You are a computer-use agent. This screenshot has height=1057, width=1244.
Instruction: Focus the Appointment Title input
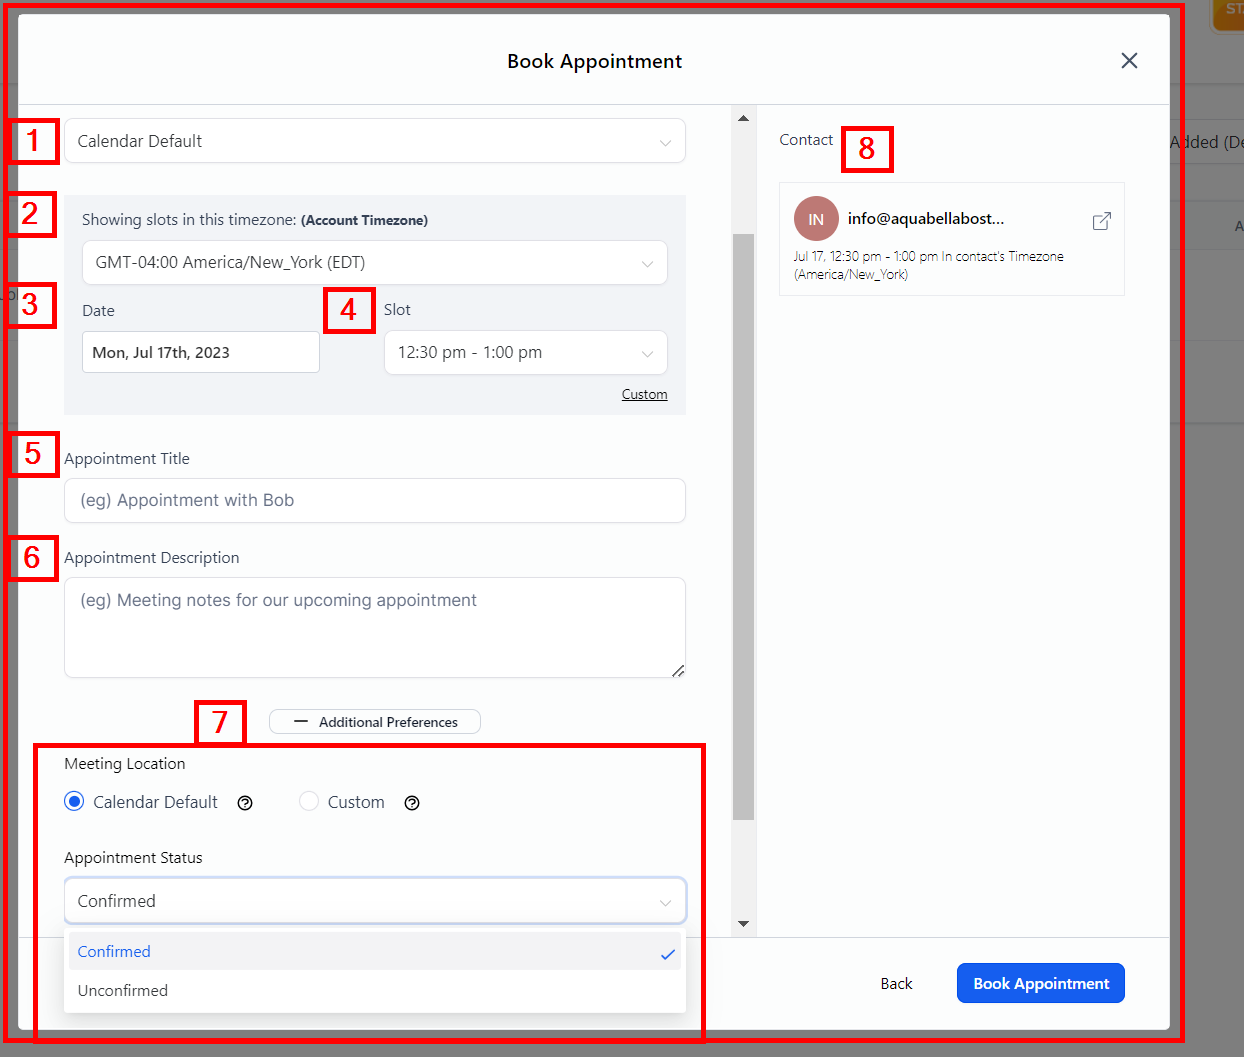tap(375, 500)
